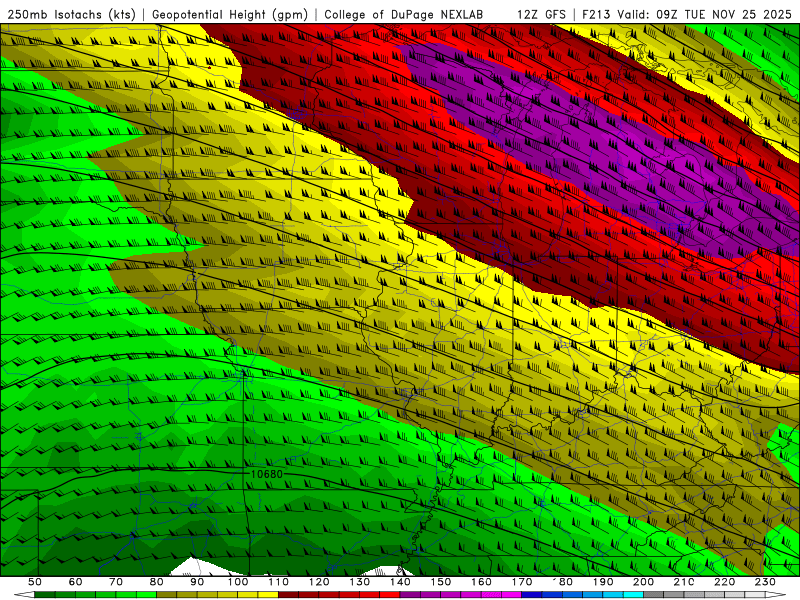800x600 pixels.
Task: Click the colorbar label '170'
Action: tap(522, 582)
